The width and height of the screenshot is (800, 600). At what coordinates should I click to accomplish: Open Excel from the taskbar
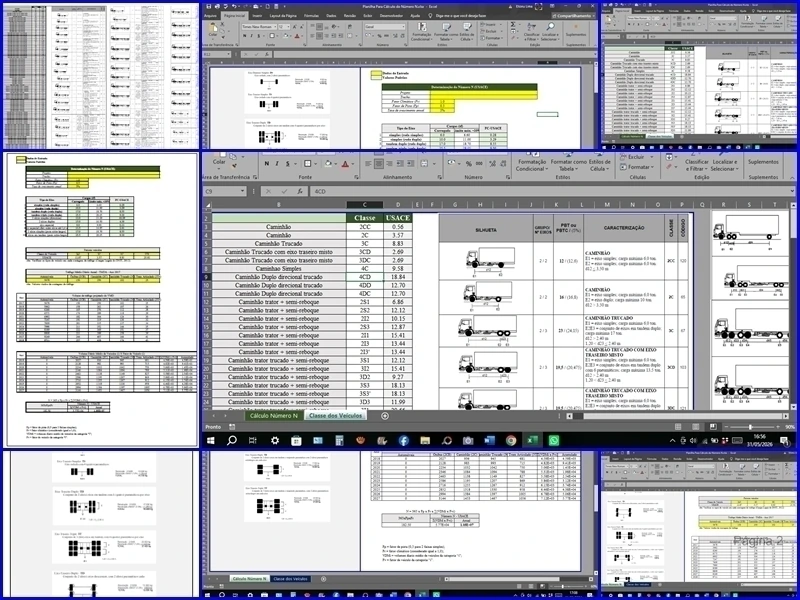[x=532, y=440]
